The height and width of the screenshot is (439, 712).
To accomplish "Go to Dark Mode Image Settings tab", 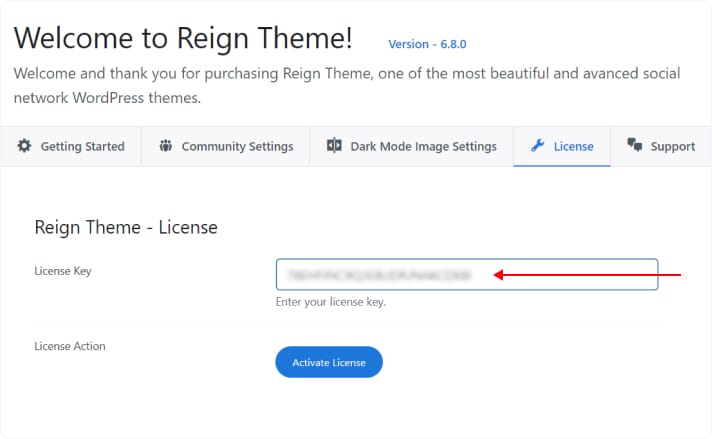I will click(x=423, y=146).
